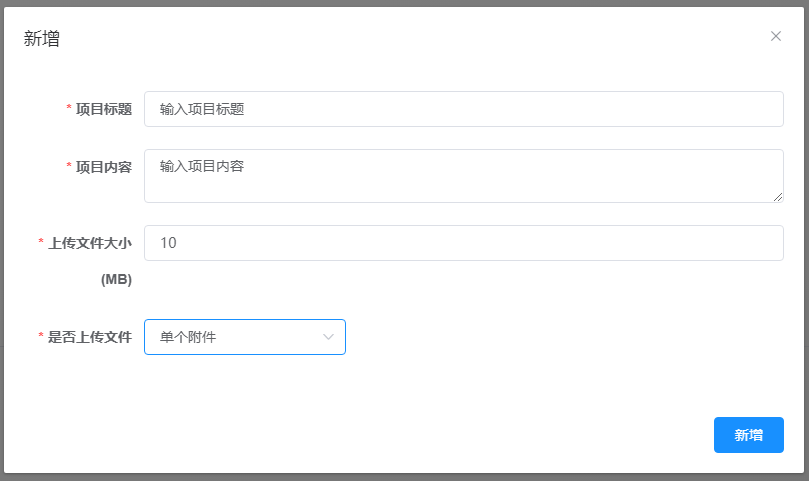Click the gray backdrop outside the dialog
Image resolution: width=809 pixels, height=481 pixels.
pos(400,477)
